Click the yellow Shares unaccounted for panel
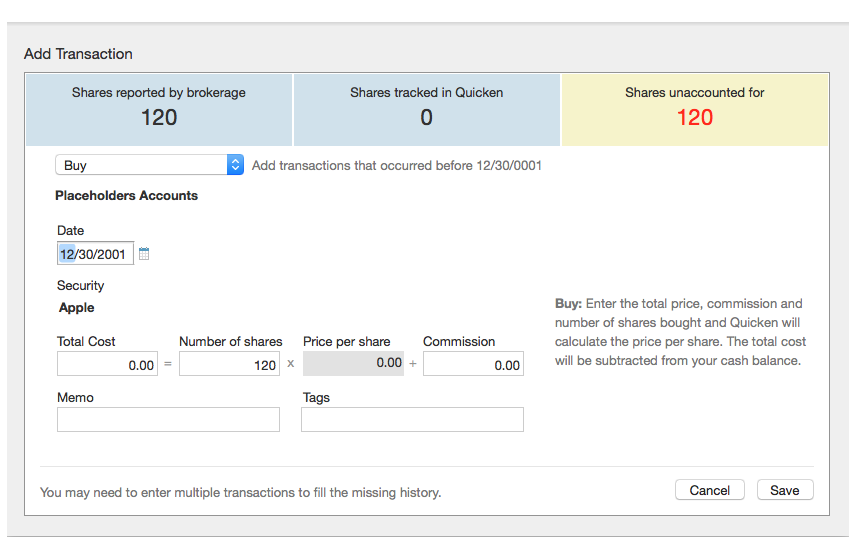The width and height of the screenshot is (858, 546). coord(695,109)
